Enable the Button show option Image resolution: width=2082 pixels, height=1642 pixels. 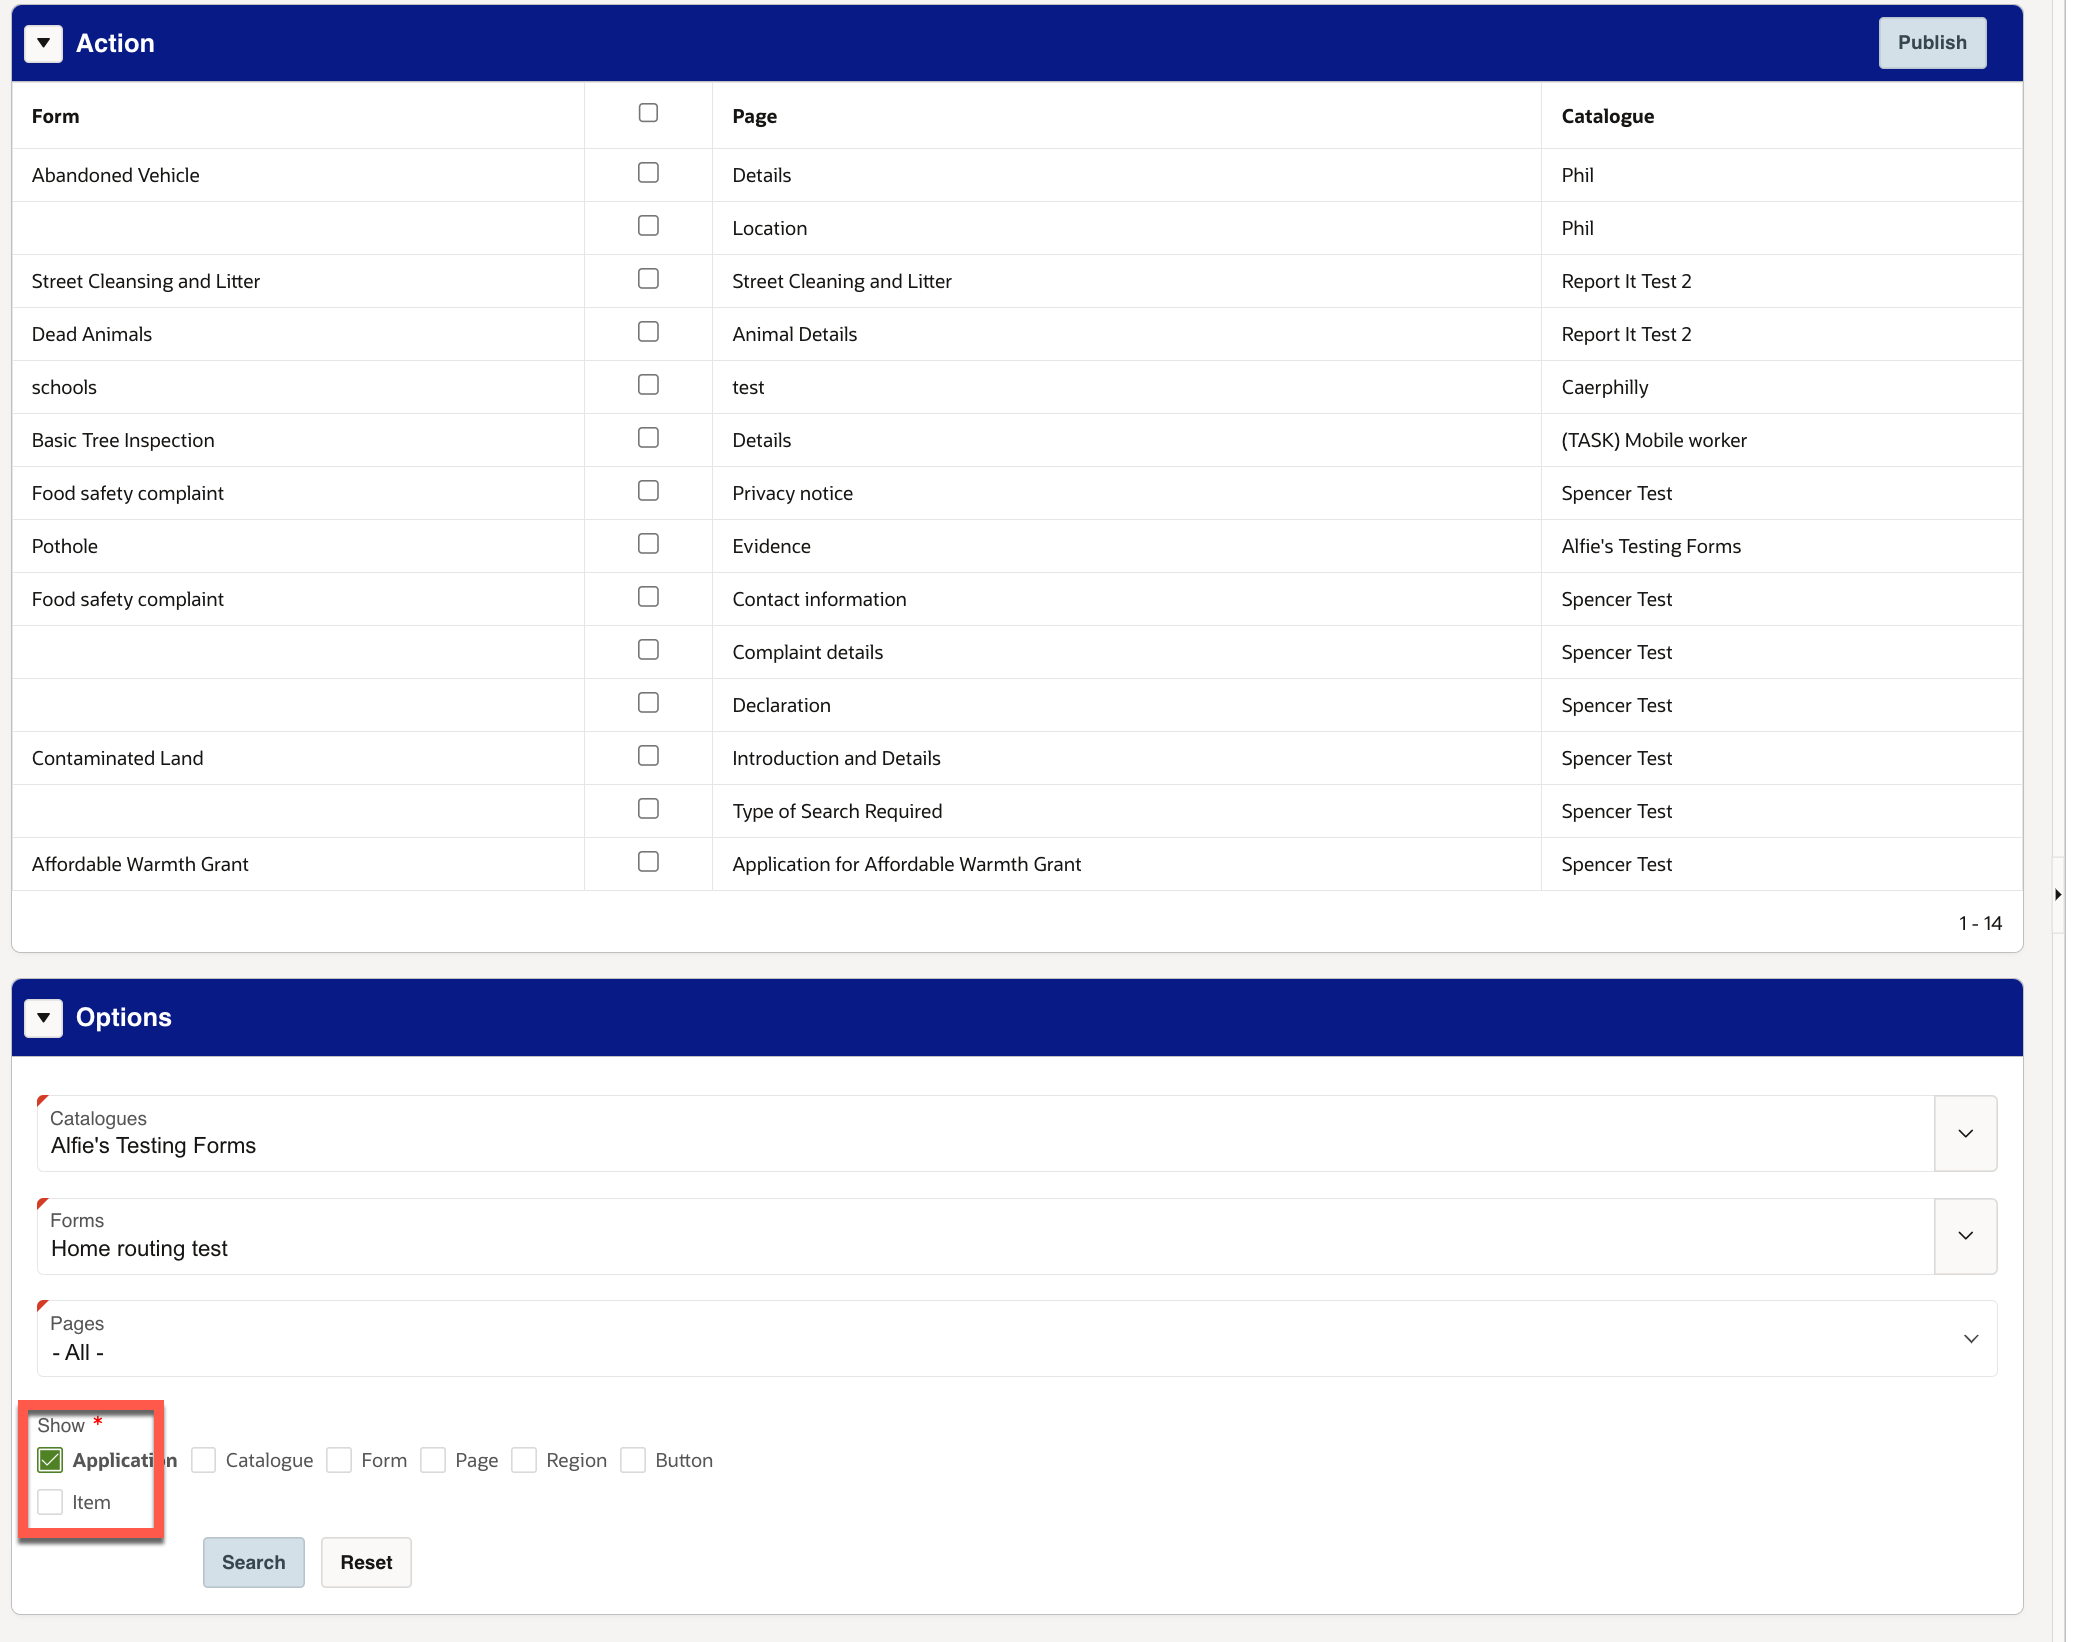(x=633, y=1460)
